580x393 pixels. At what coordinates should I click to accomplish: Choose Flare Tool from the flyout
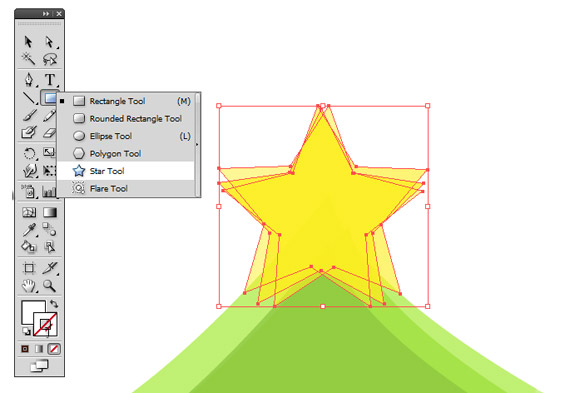(126, 188)
